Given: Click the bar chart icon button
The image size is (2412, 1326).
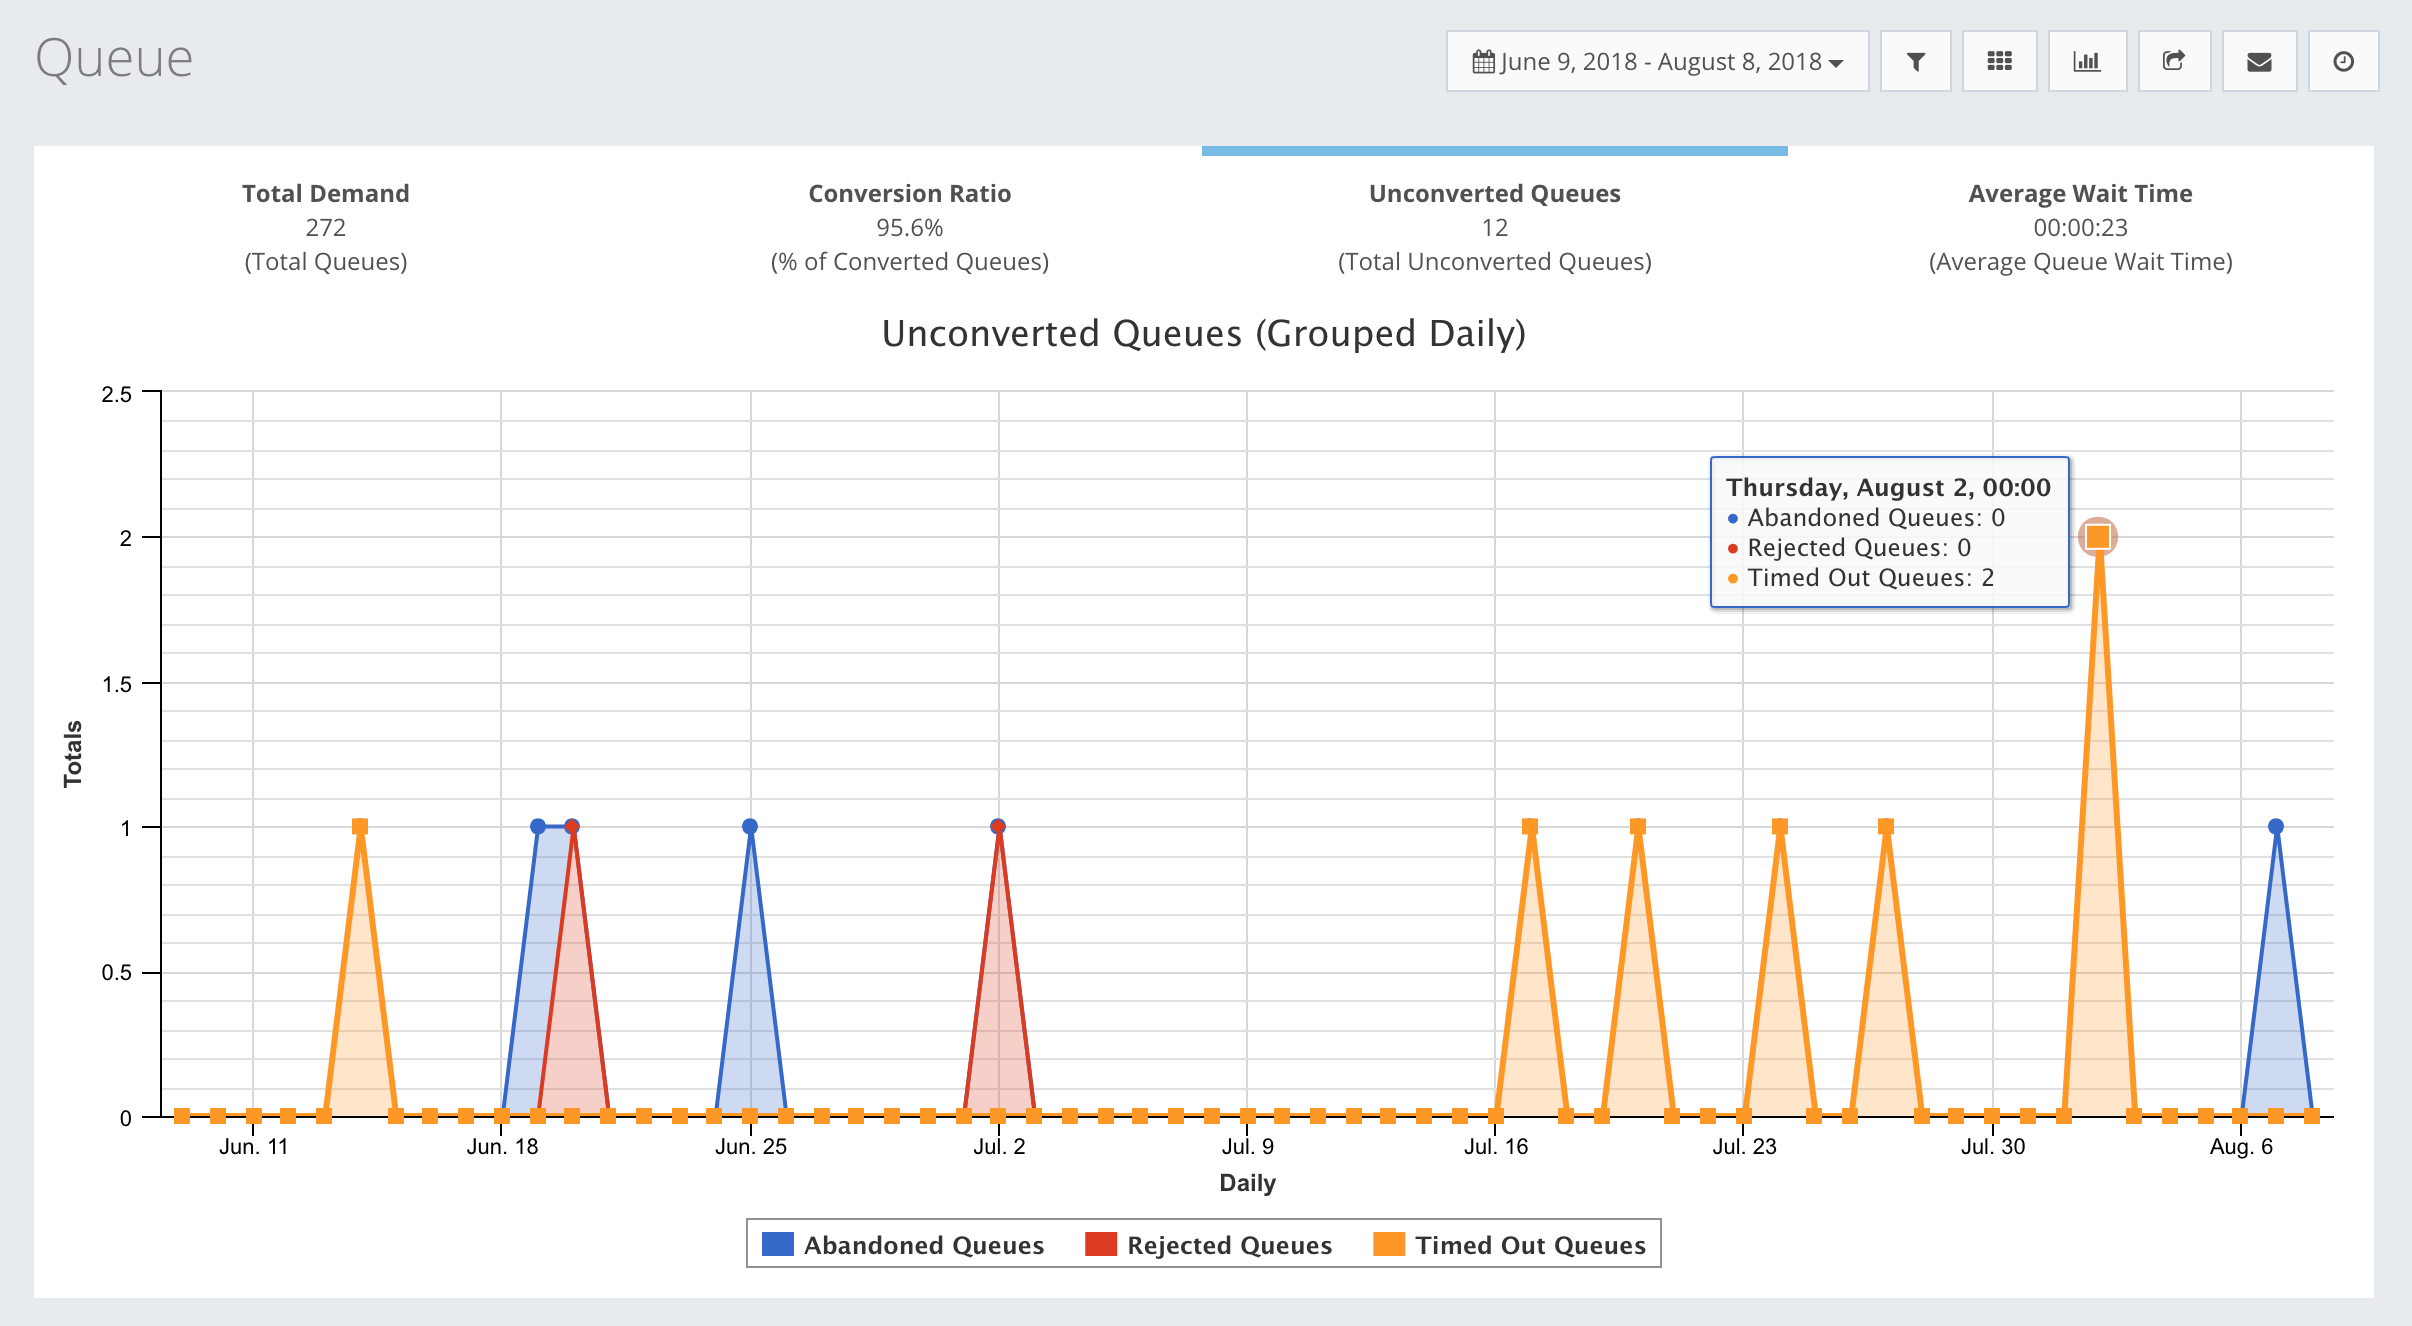Looking at the screenshot, I should [x=2087, y=62].
